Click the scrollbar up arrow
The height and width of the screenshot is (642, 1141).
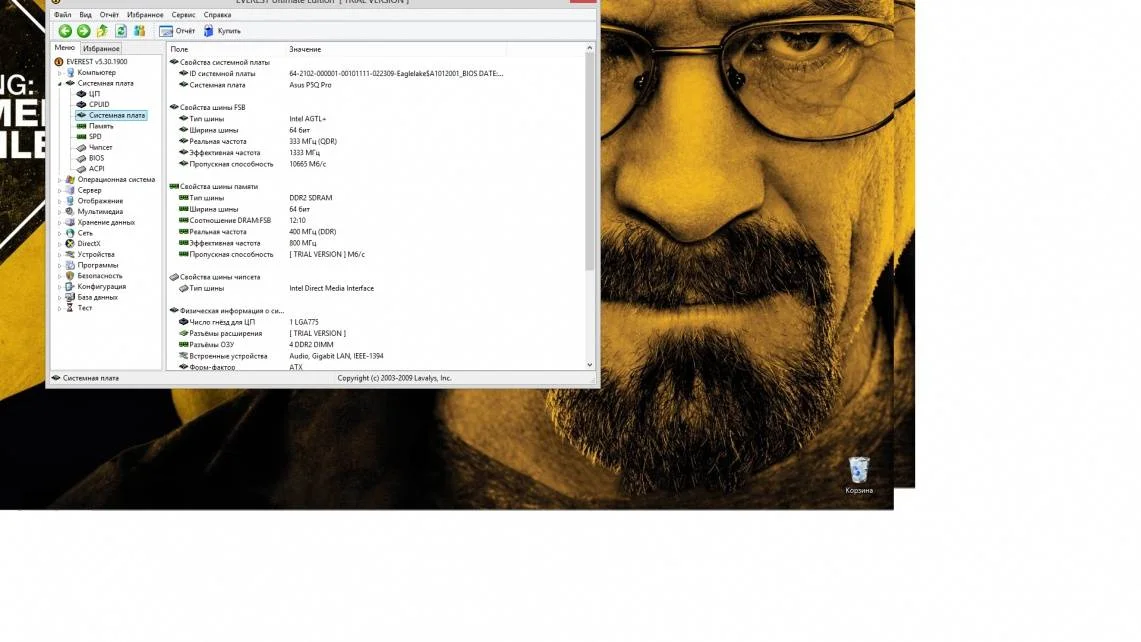coord(589,48)
